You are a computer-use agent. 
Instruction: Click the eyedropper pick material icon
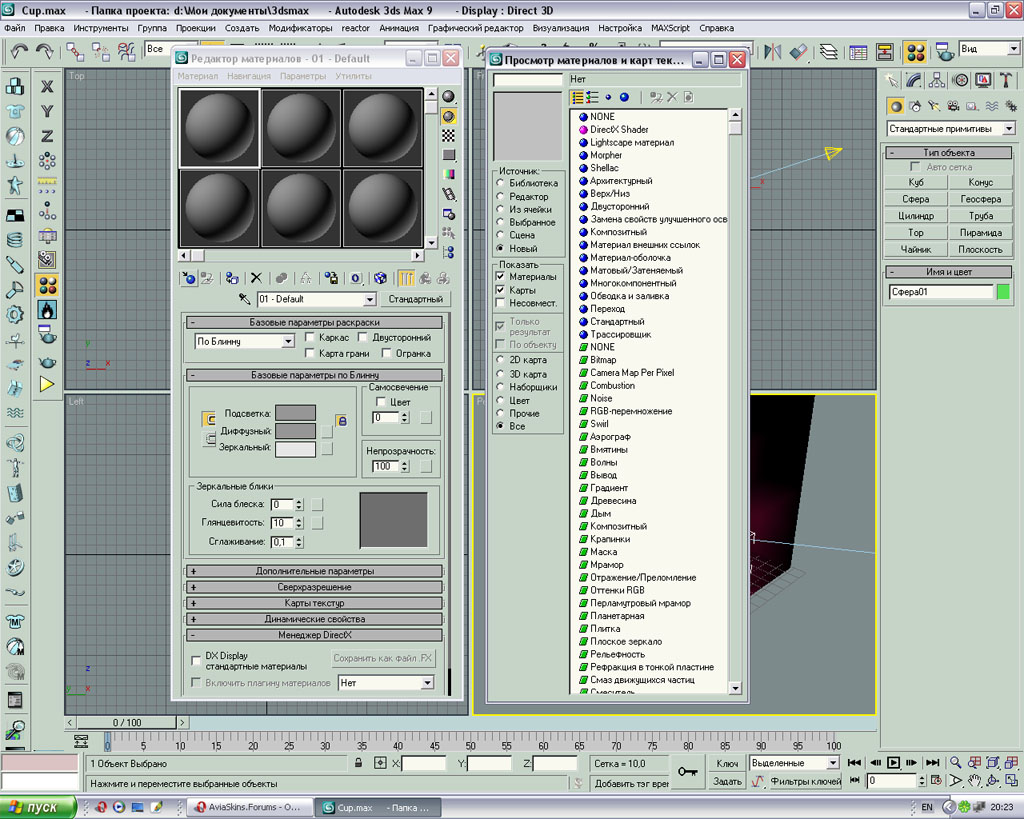point(243,299)
